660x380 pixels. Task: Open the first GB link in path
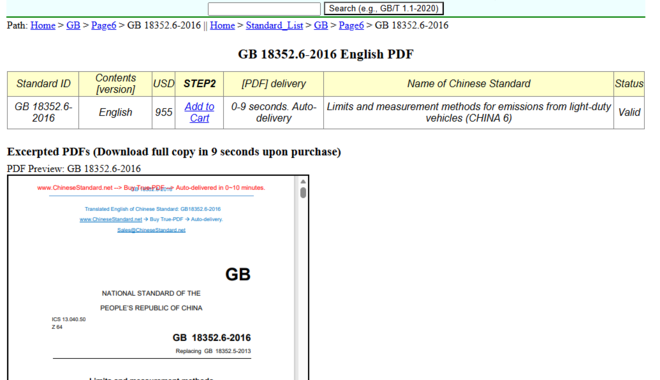click(73, 25)
